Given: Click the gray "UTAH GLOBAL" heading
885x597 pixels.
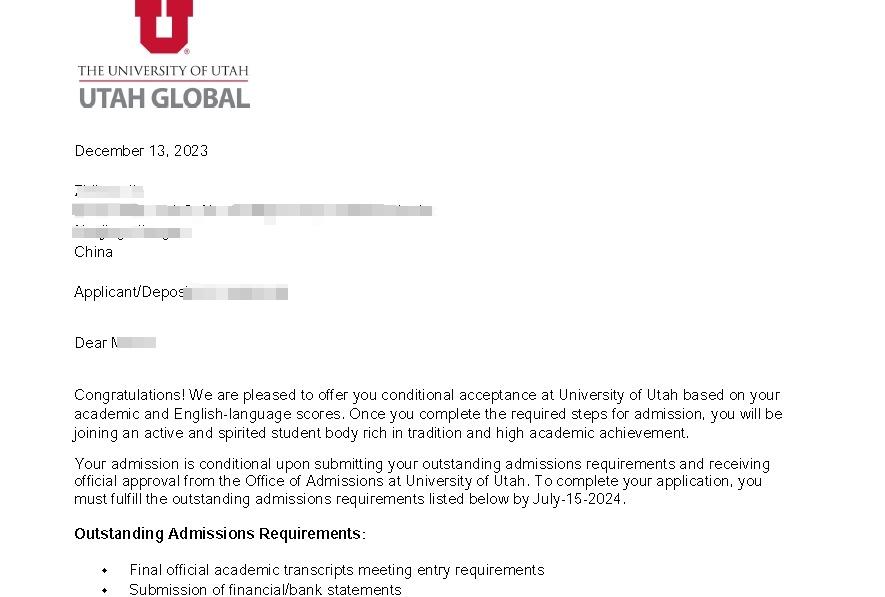Looking at the screenshot, I should 164,98.
